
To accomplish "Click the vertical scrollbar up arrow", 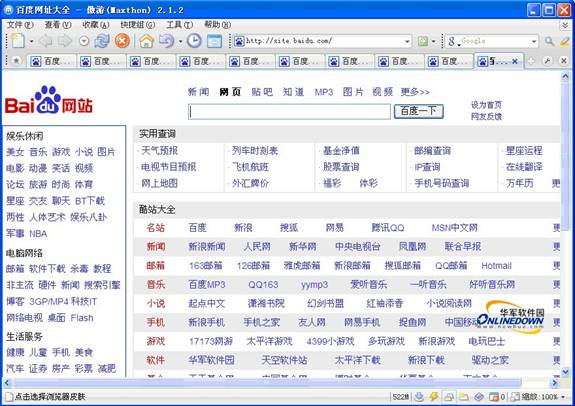I will [x=565, y=76].
